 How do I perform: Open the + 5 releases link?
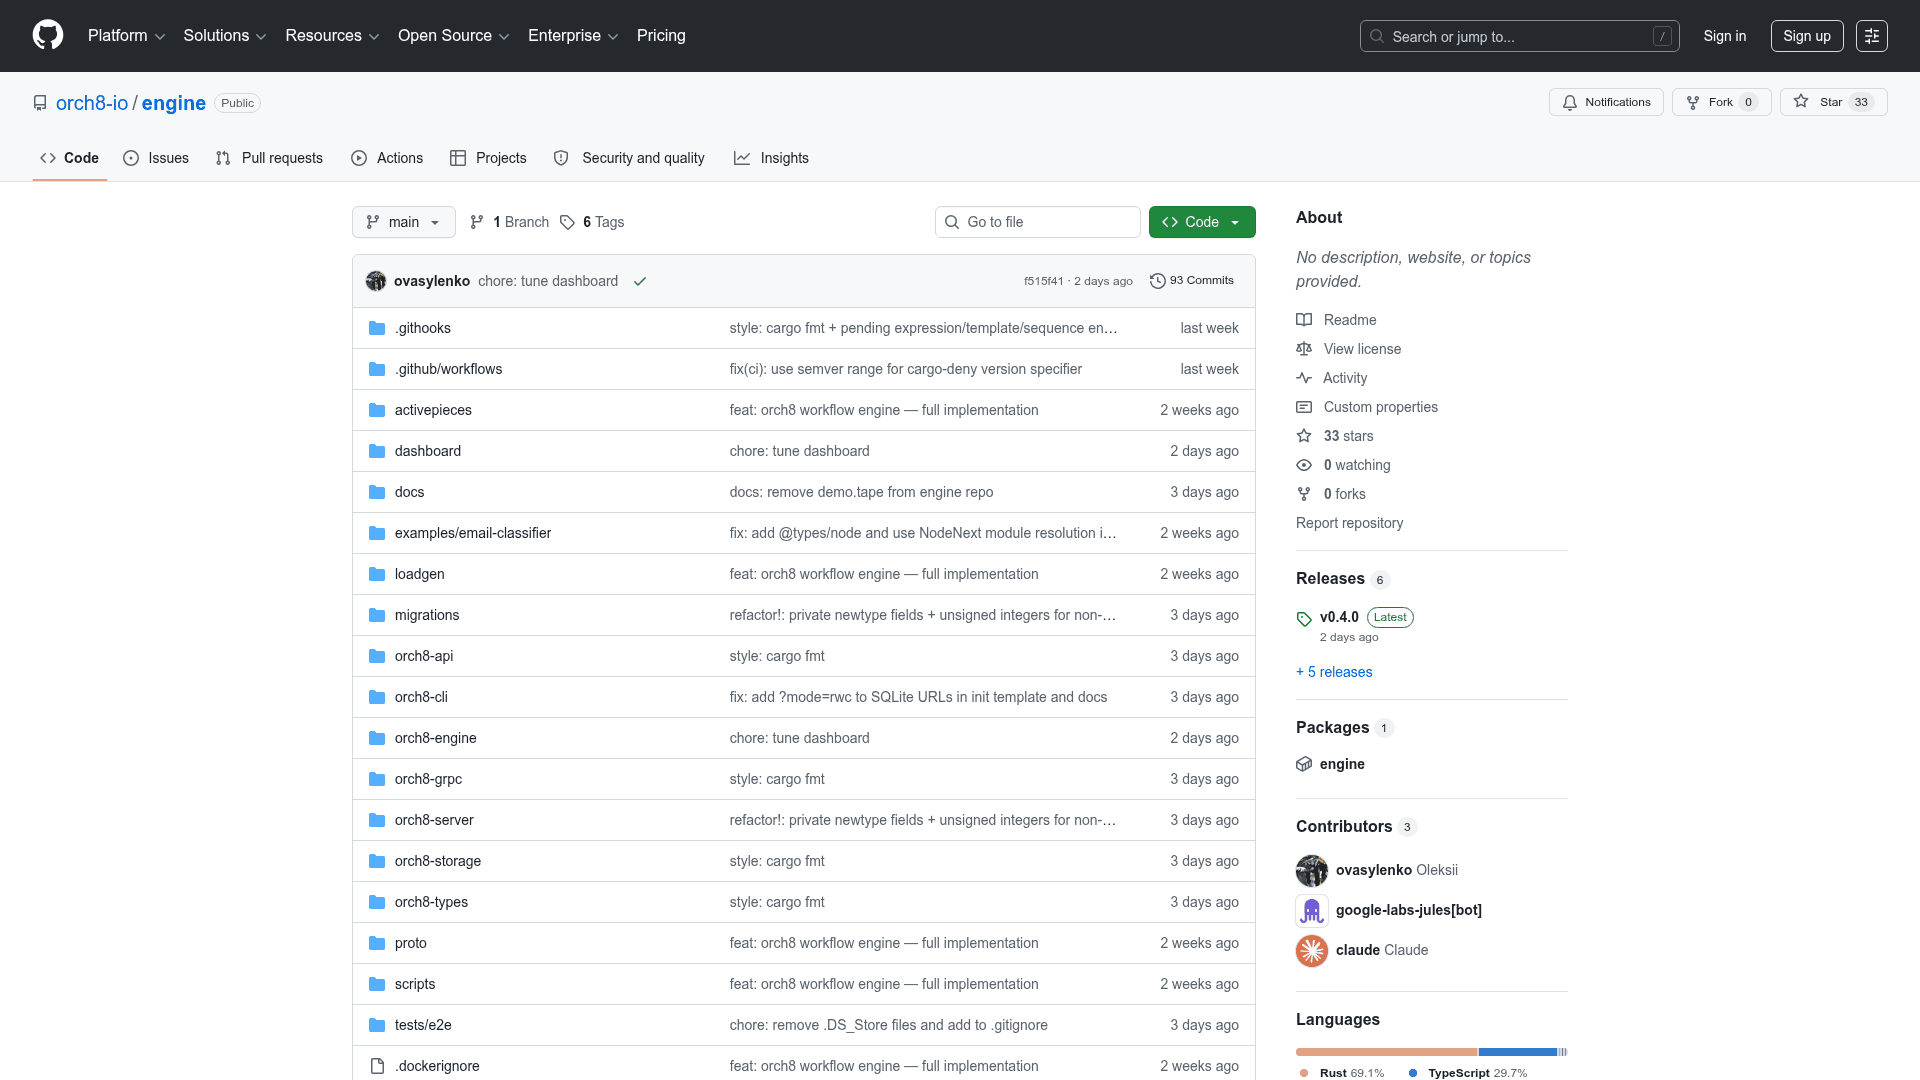pos(1334,672)
